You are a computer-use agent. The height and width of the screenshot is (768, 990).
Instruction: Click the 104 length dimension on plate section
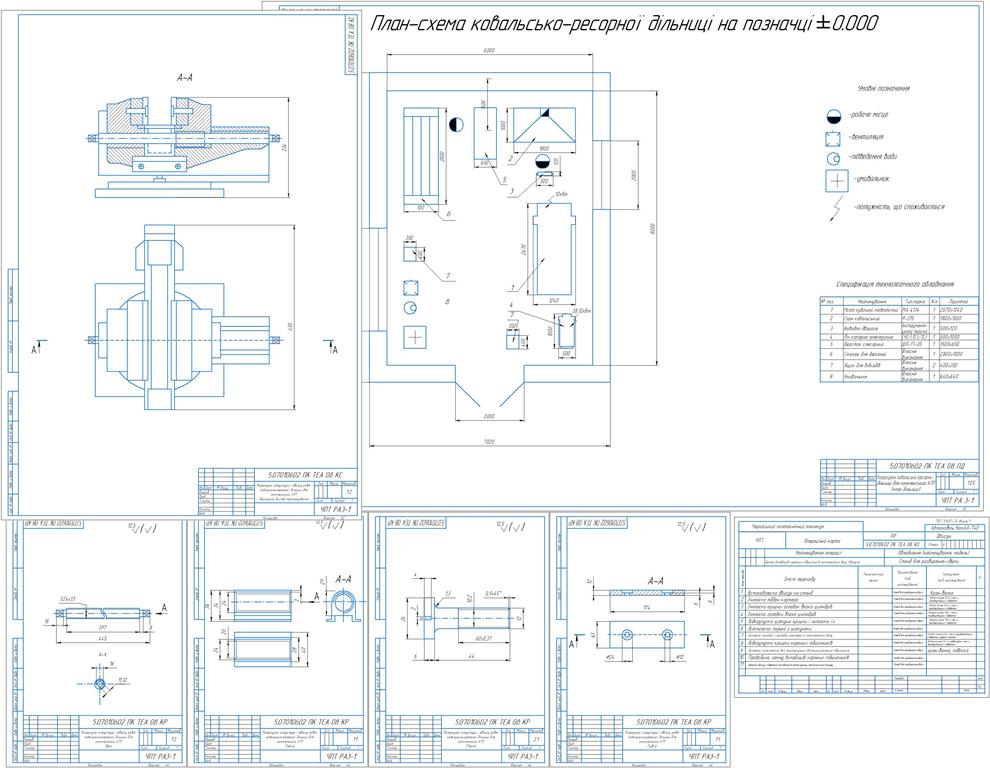(647, 608)
